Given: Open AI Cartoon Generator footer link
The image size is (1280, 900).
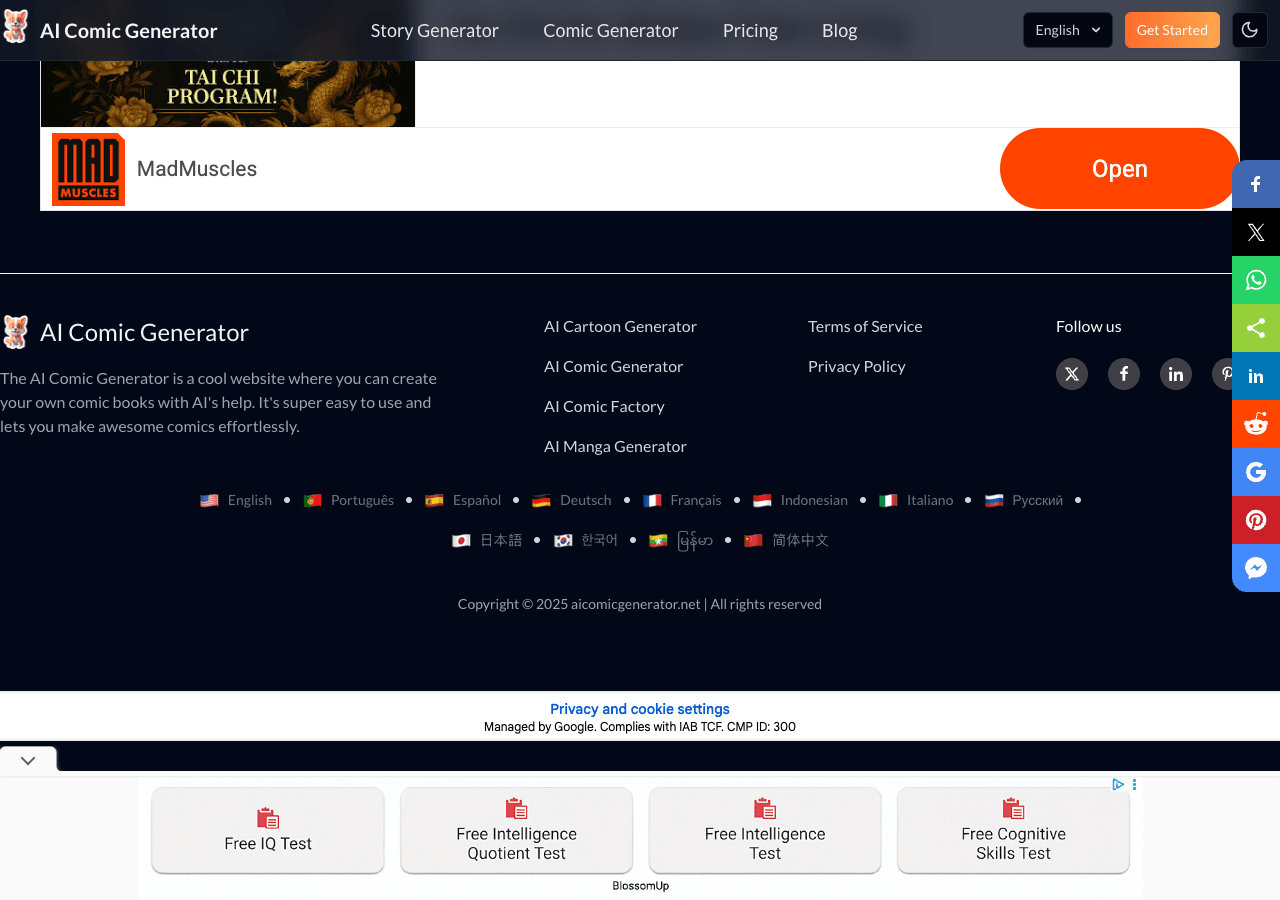Looking at the screenshot, I should [x=620, y=326].
